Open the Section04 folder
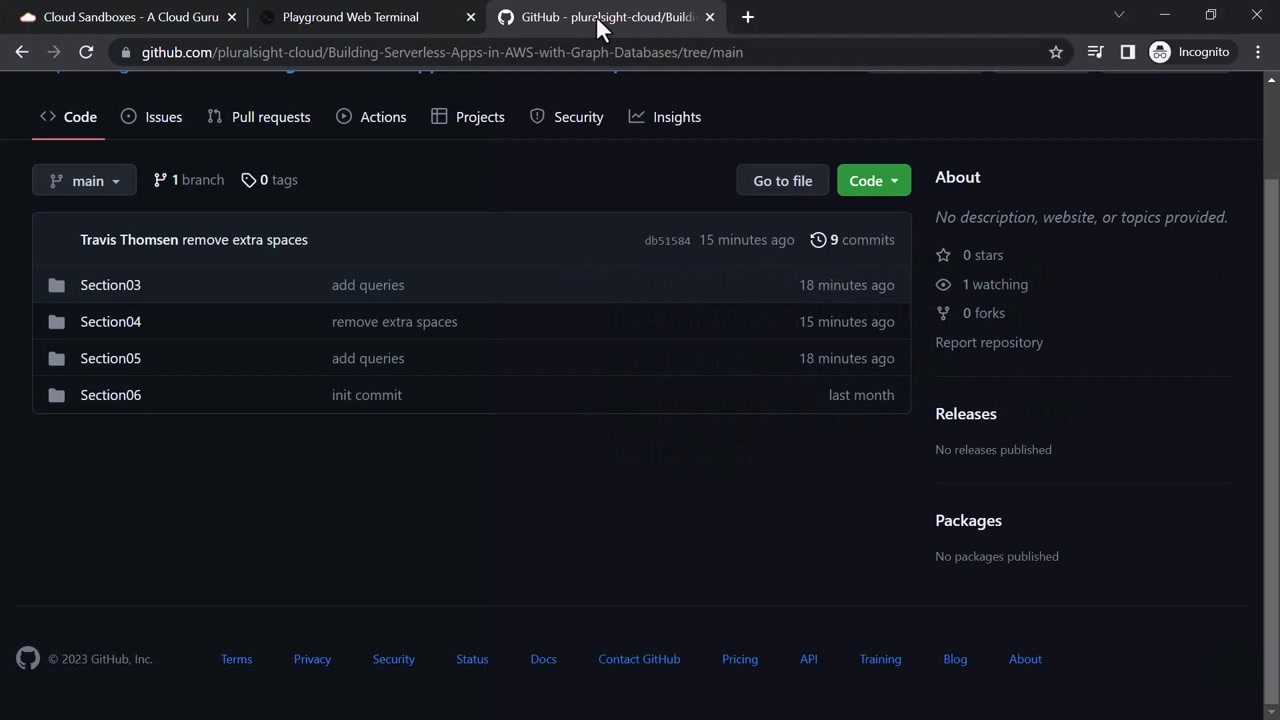 [110, 322]
